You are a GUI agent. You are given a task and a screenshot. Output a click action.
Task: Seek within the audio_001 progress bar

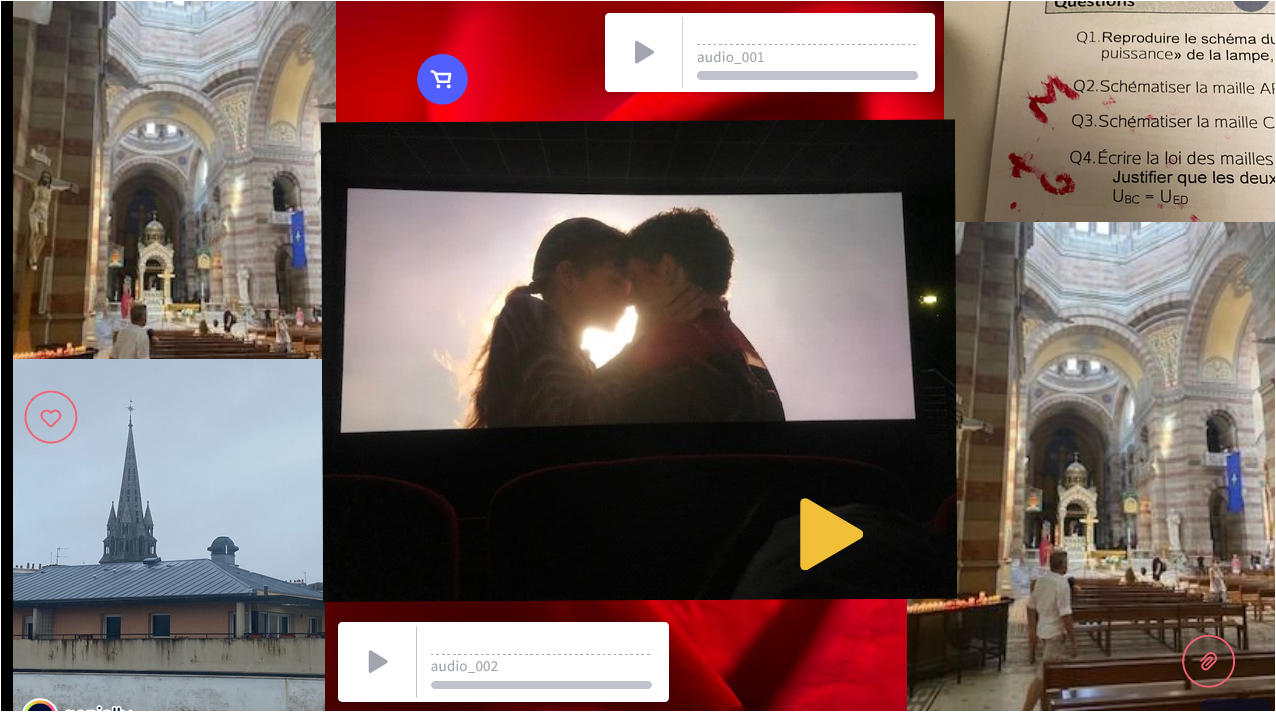[x=807, y=76]
